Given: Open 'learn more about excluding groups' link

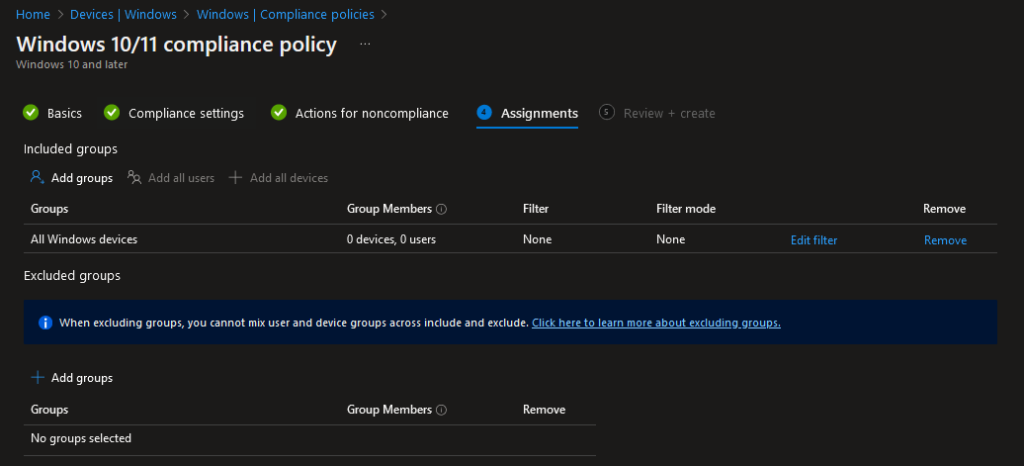Looking at the screenshot, I should 656,322.
